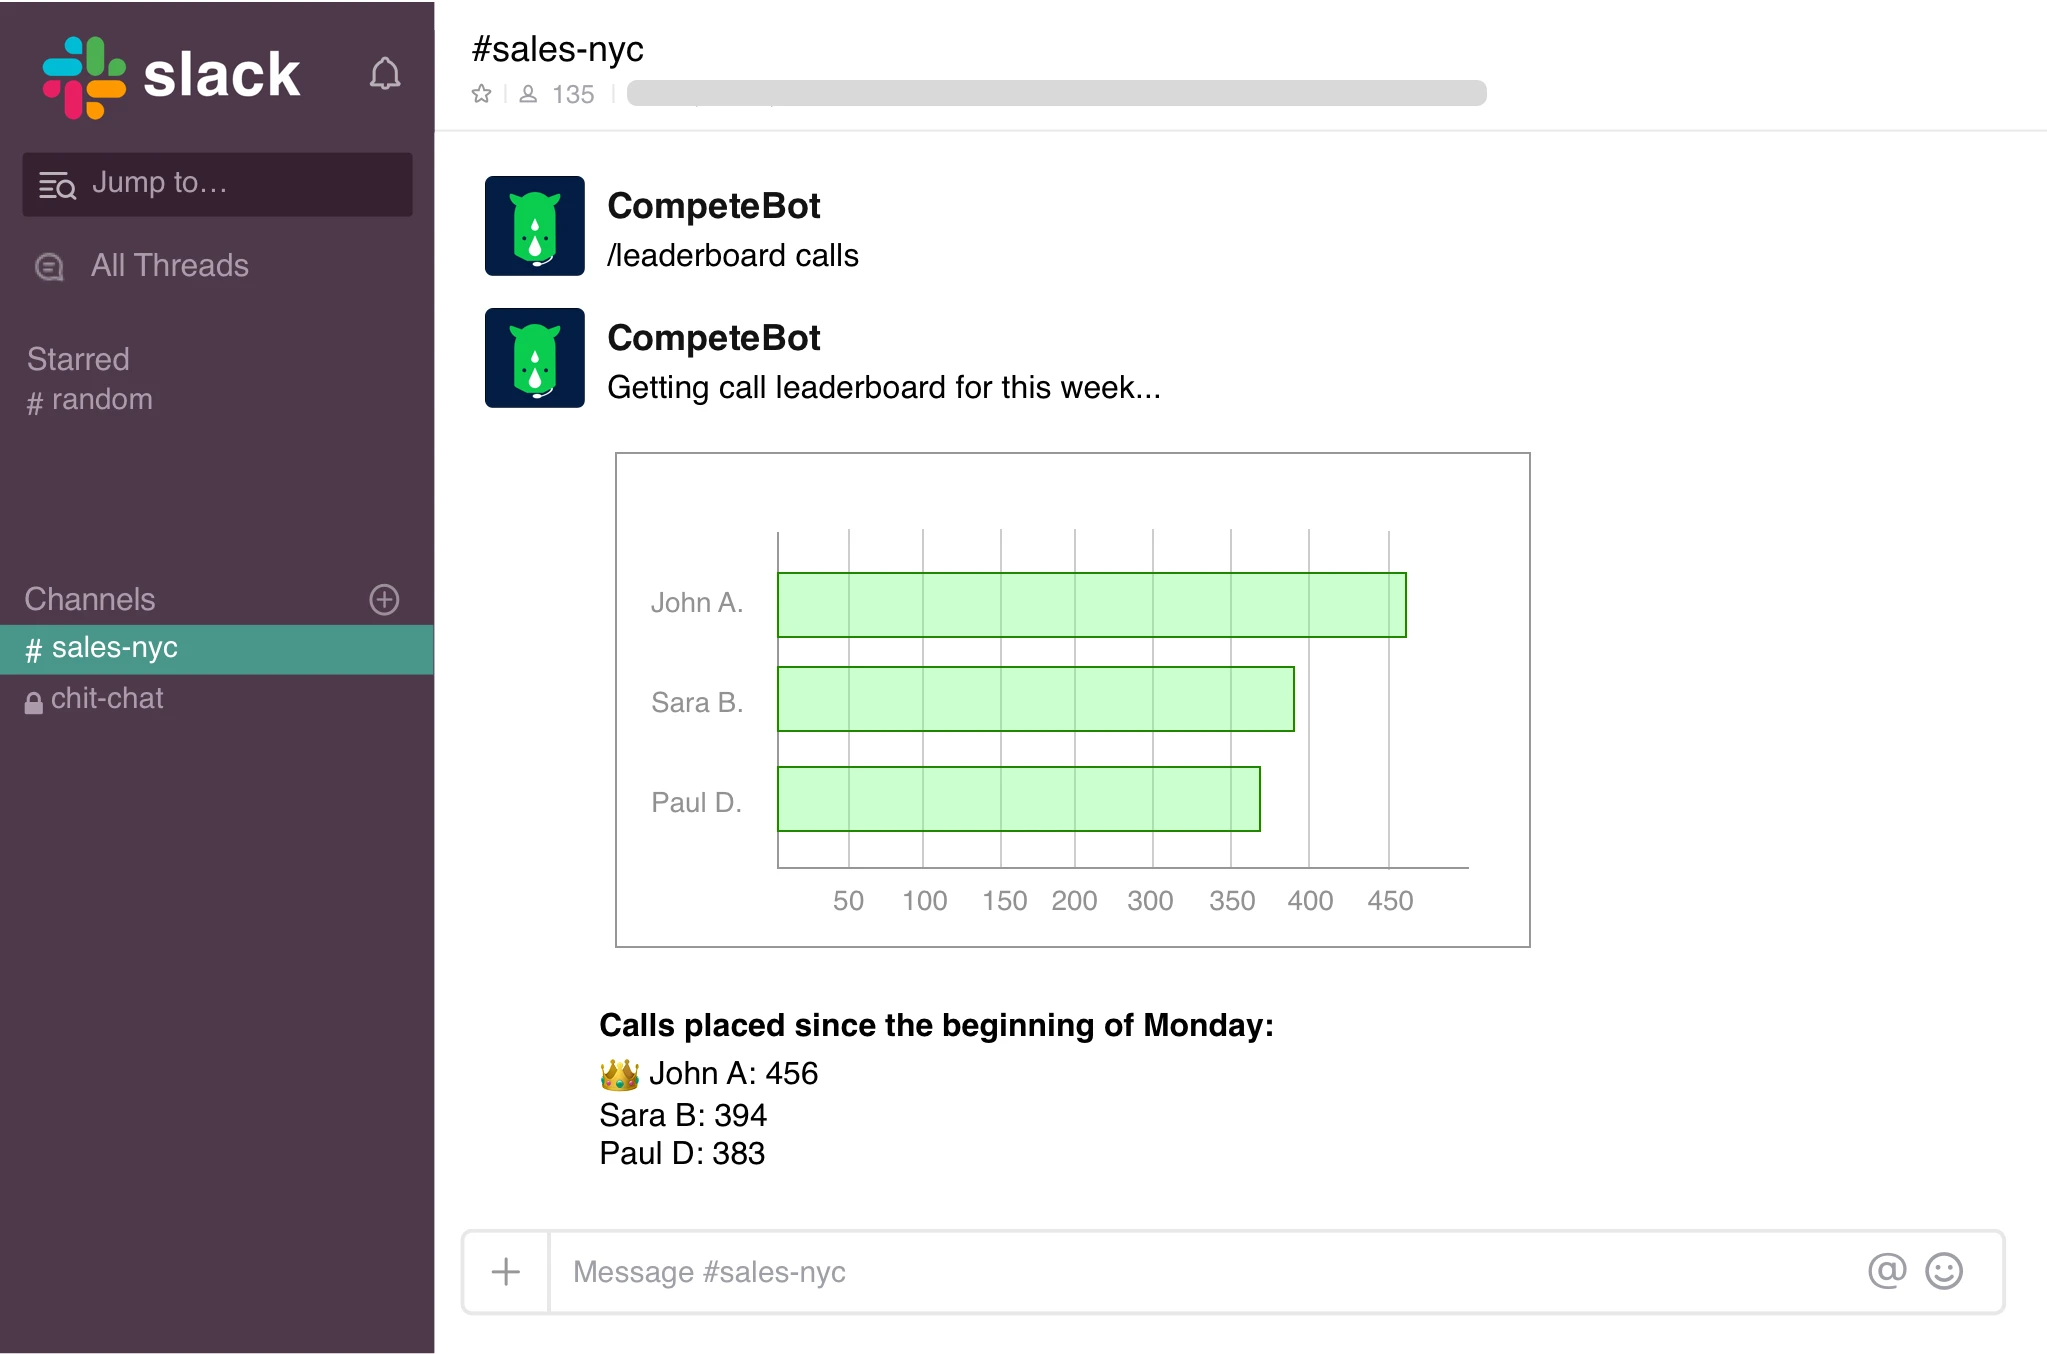This screenshot has width=2047, height=1354.
Task: Click the Getting call leaderboard message text
Action: tap(884, 388)
